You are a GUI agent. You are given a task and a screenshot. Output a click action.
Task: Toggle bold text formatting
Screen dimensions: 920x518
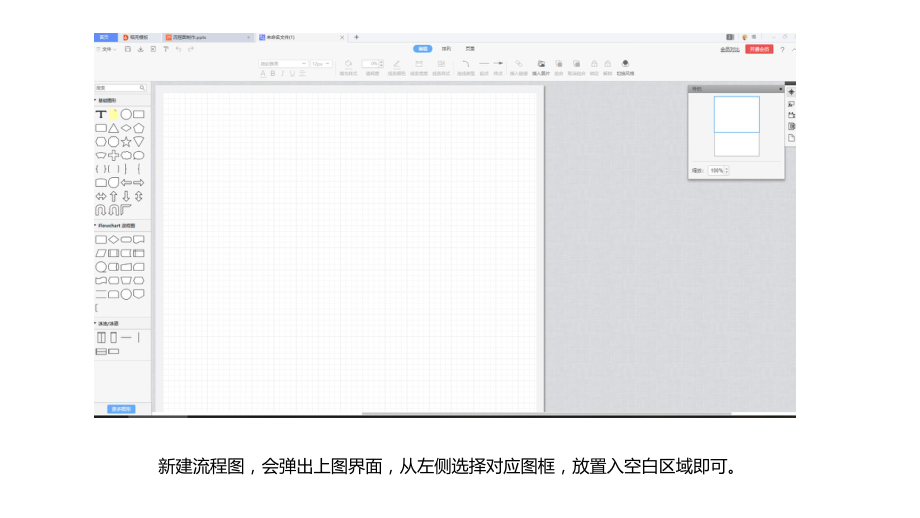(x=273, y=74)
